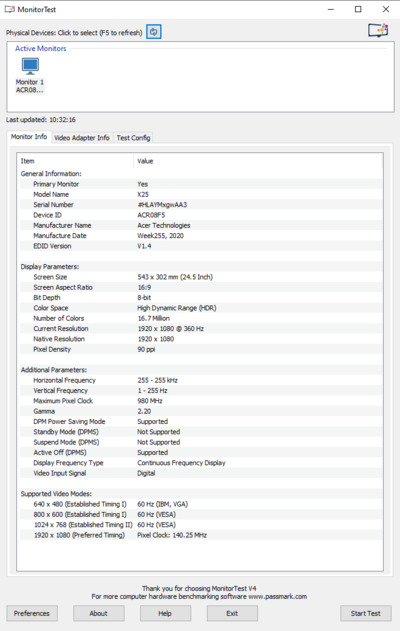Viewport: 400px width, 631px height.
Task: Select the Maximum Pixel Clock row
Action: pos(200,401)
